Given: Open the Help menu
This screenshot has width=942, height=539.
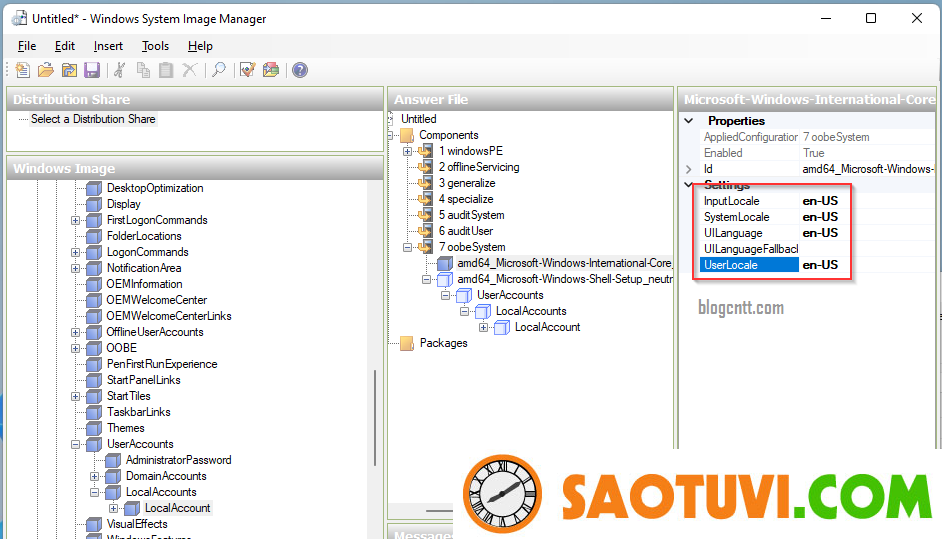Looking at the screenshot, I should (200, 46).
